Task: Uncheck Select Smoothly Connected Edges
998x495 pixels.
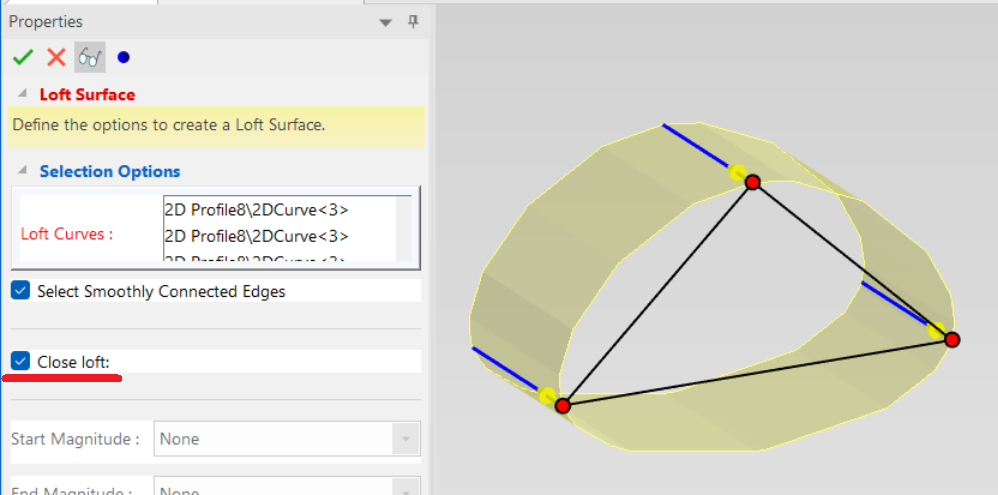Action: pyautogui.click(x=20, y=291)
